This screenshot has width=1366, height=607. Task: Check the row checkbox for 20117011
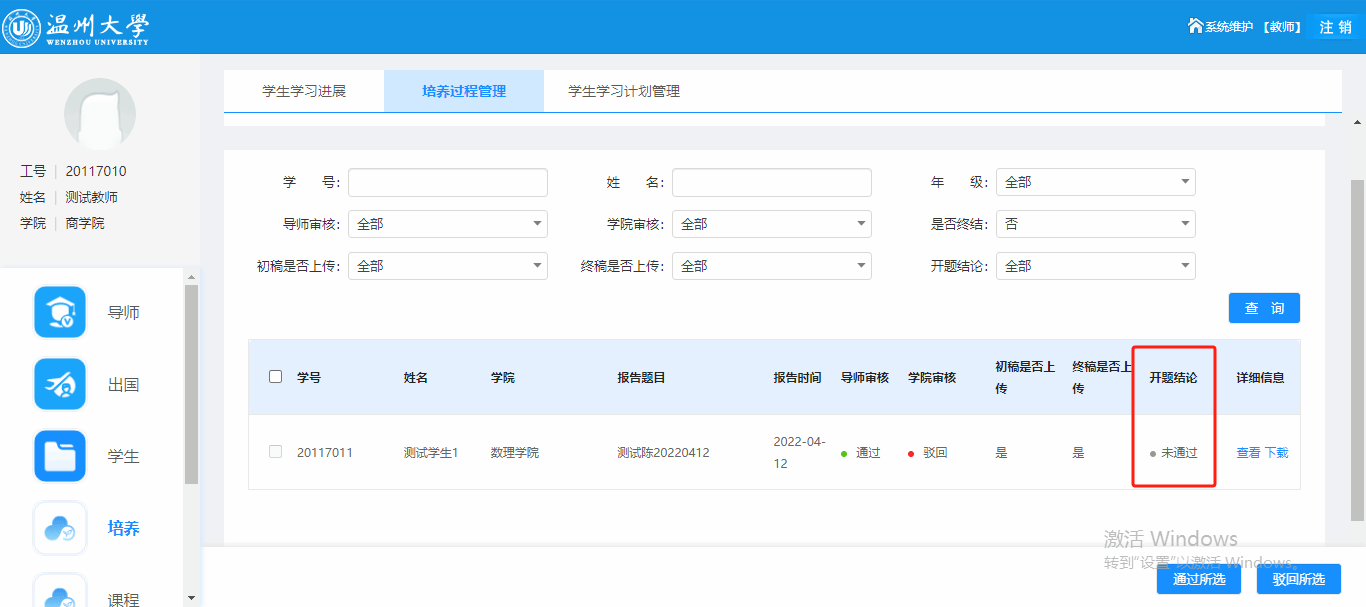[276, 452]
